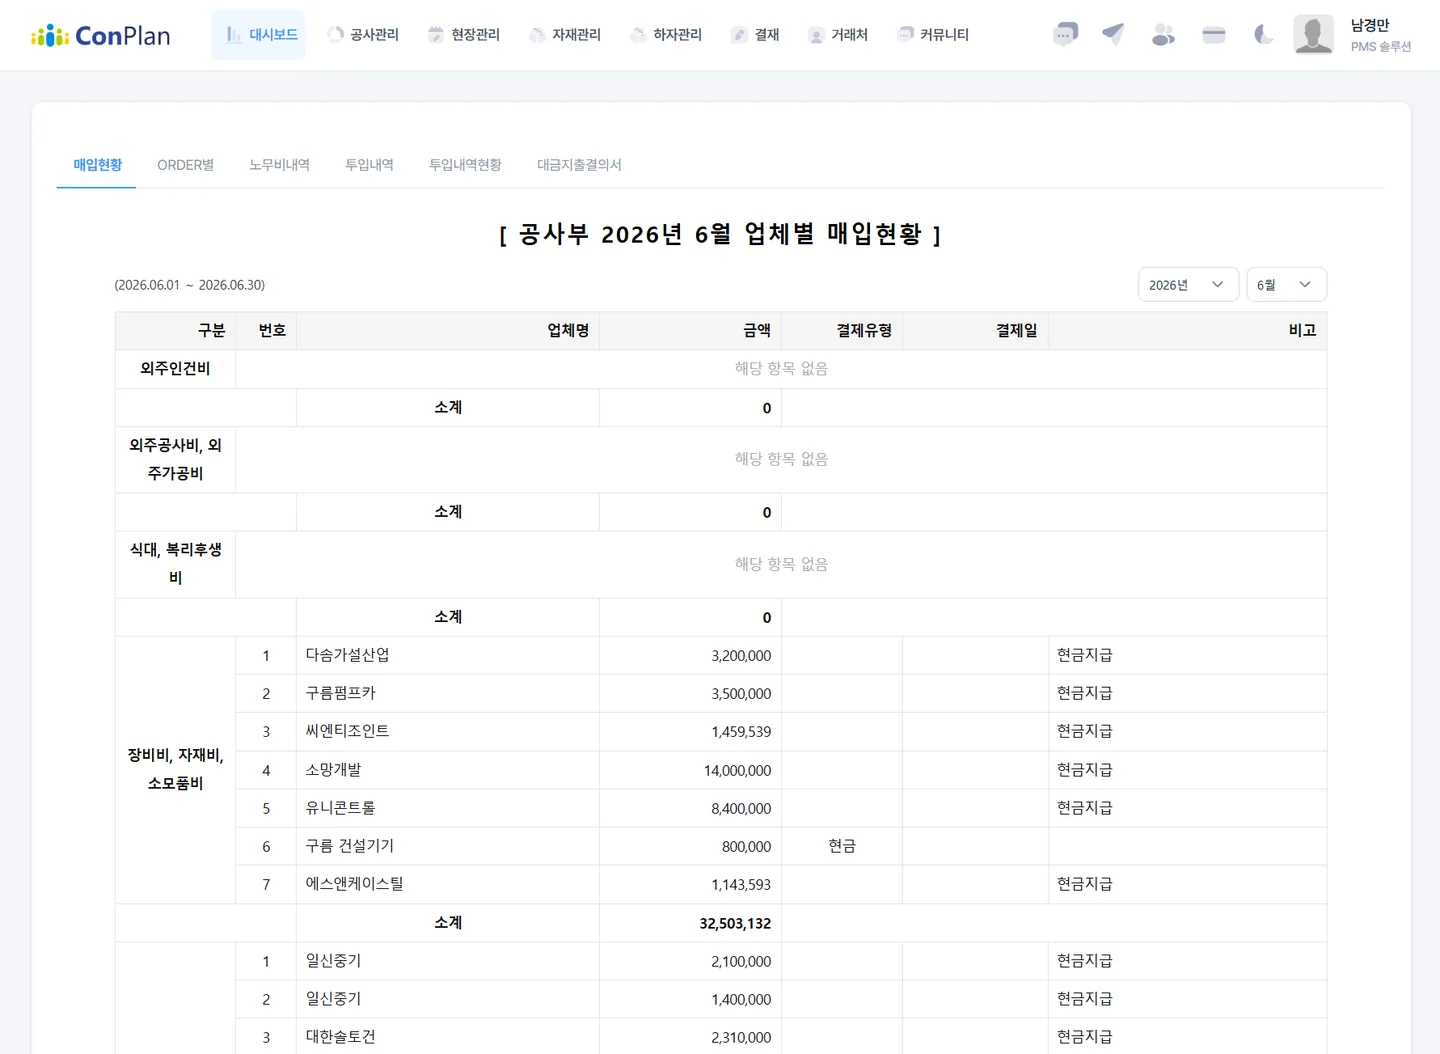Click the 외주인건비 category cell
The width and height of the screenshot is (1440, 1054).
click(x=176, y=369)
